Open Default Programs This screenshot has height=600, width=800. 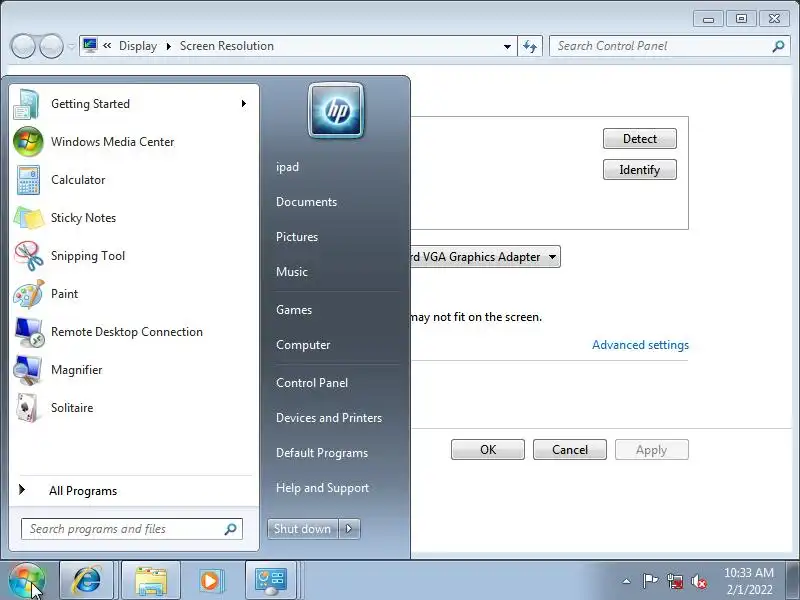[x=321, y=453]
